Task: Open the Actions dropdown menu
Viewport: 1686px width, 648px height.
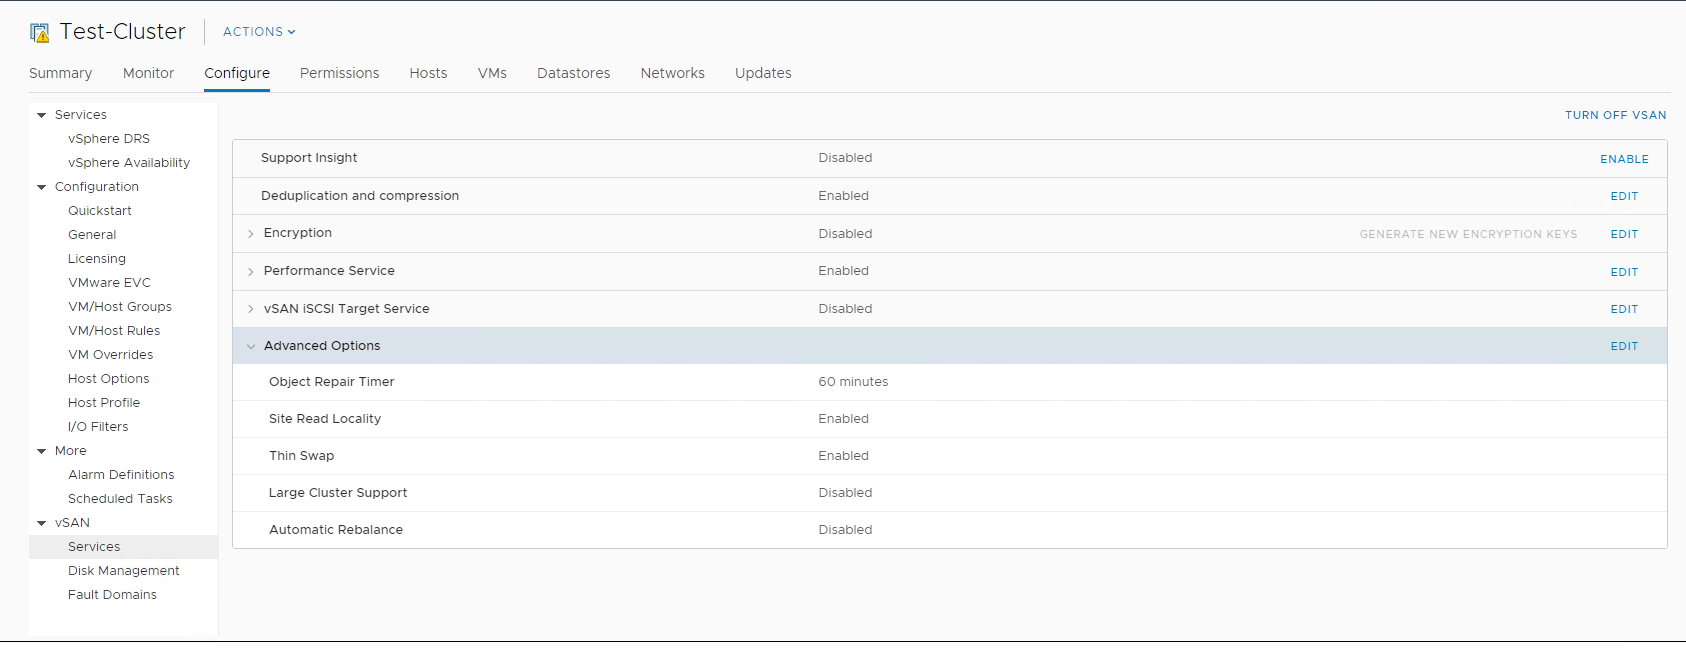Action: point(259,32)
